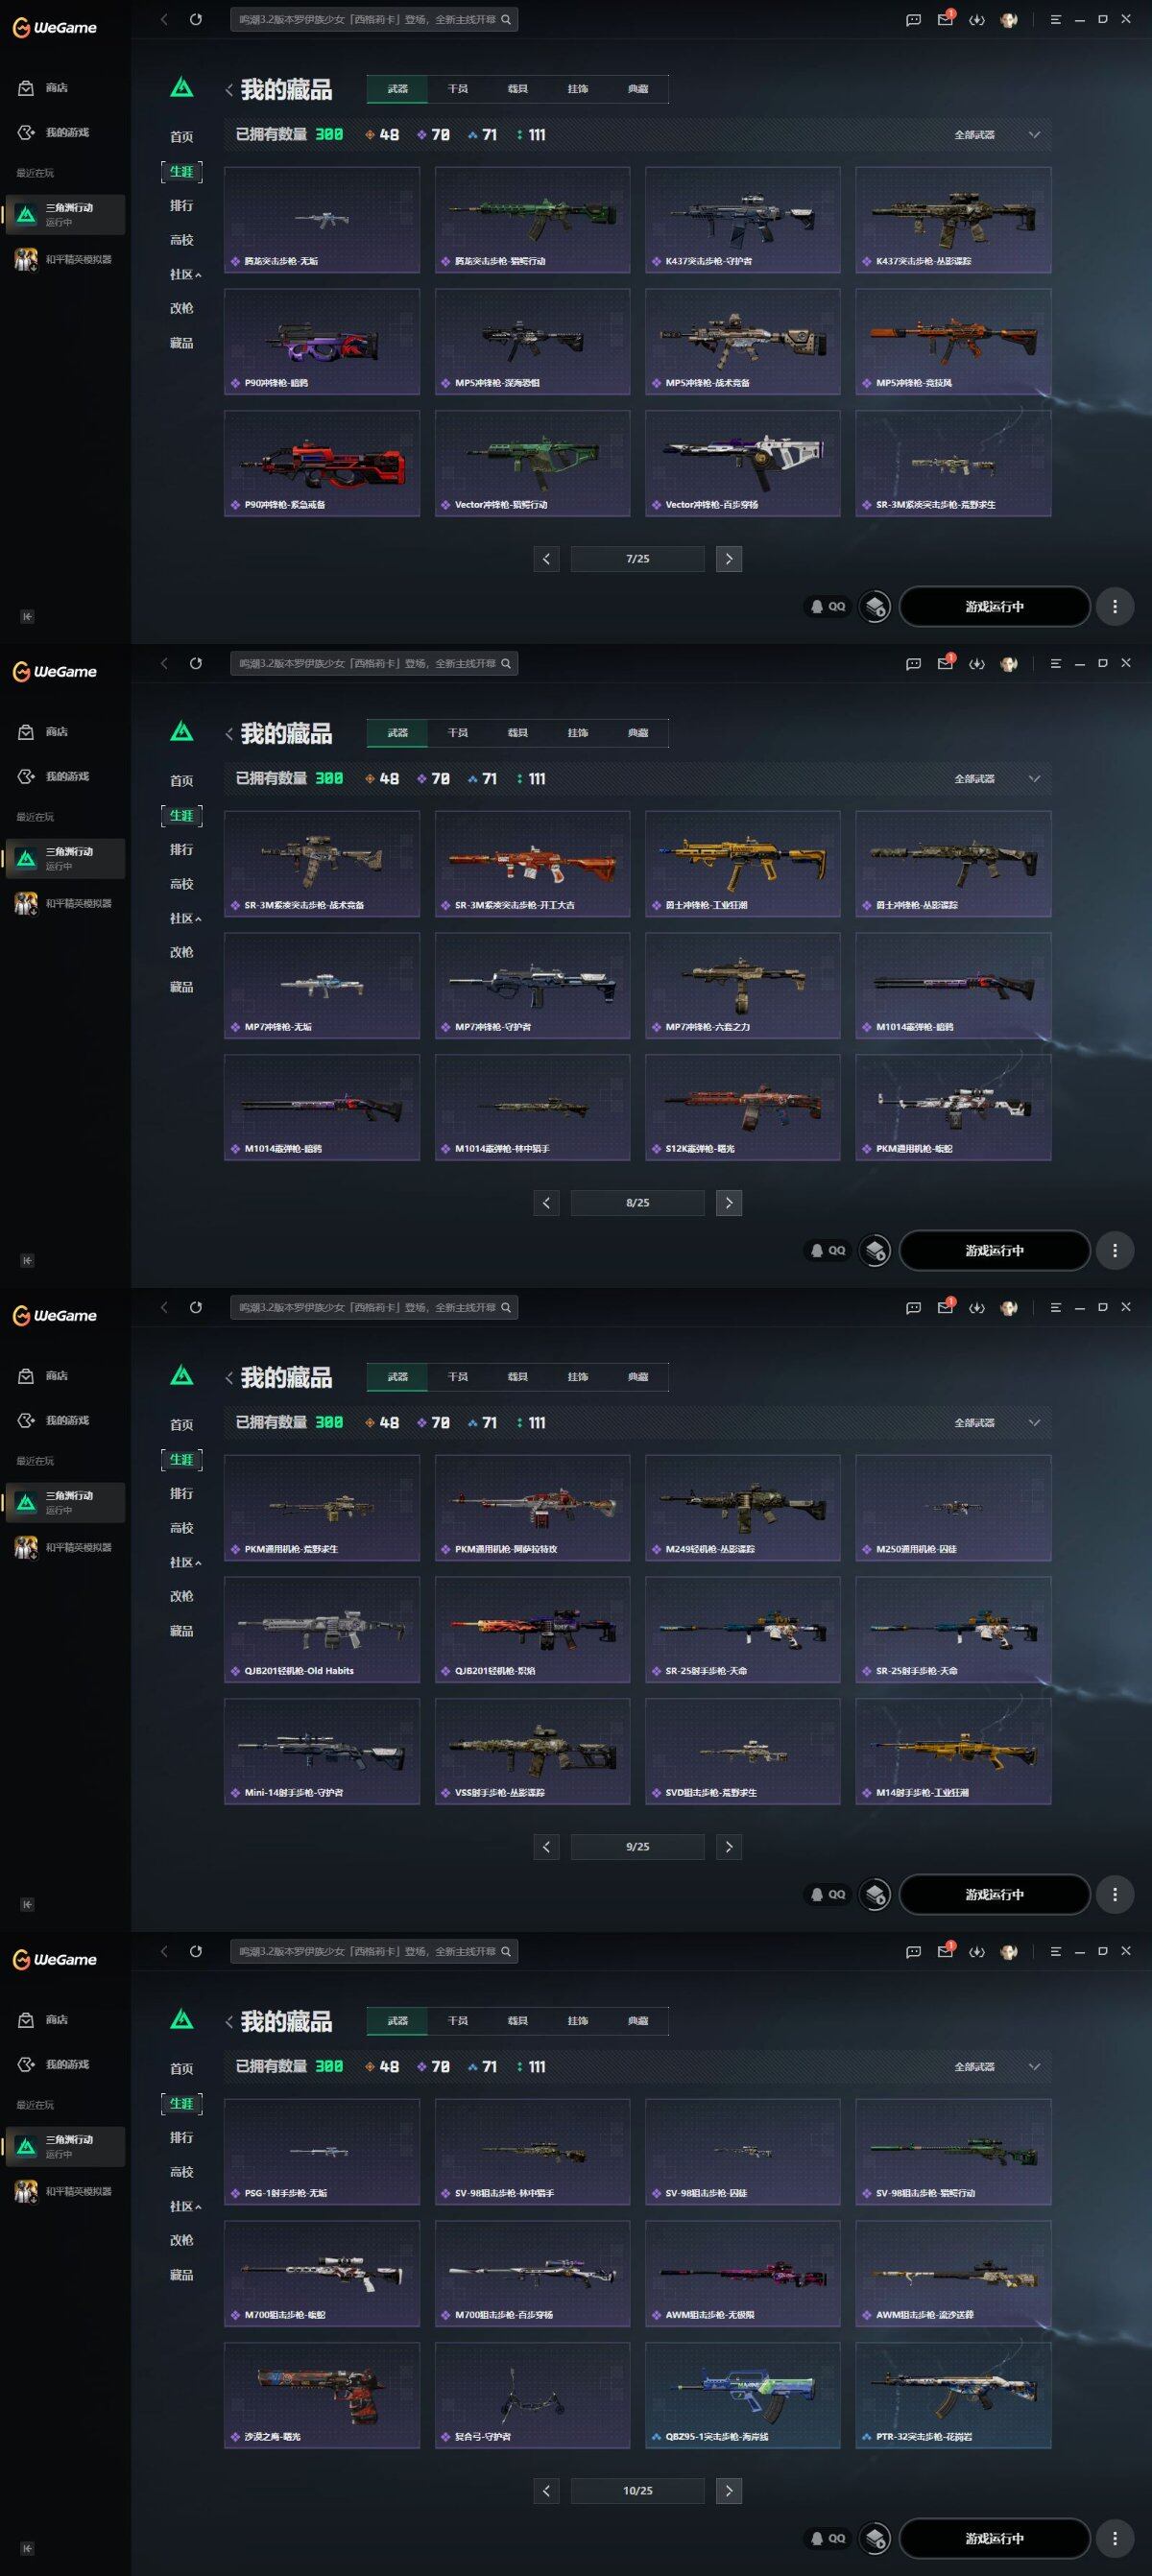This screenshot has height=2576, width=1152.
Task: Switch to 干员 tab in page 10/25 window
Action: (x=458, y=2021)
